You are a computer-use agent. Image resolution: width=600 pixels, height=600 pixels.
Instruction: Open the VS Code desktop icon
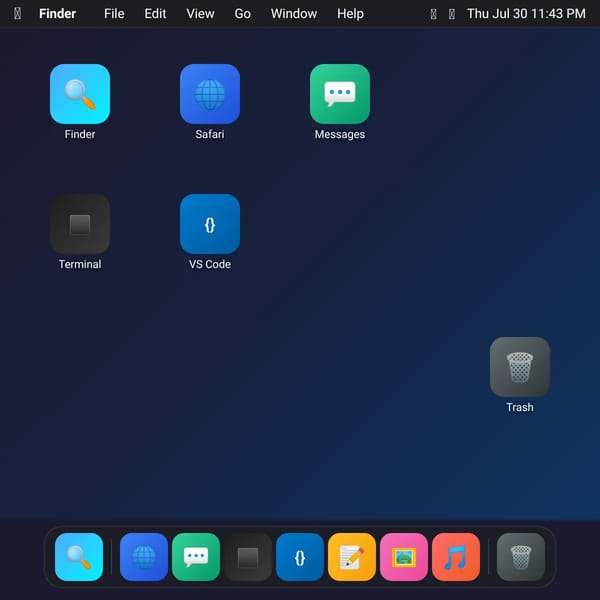tap(210, 224)
